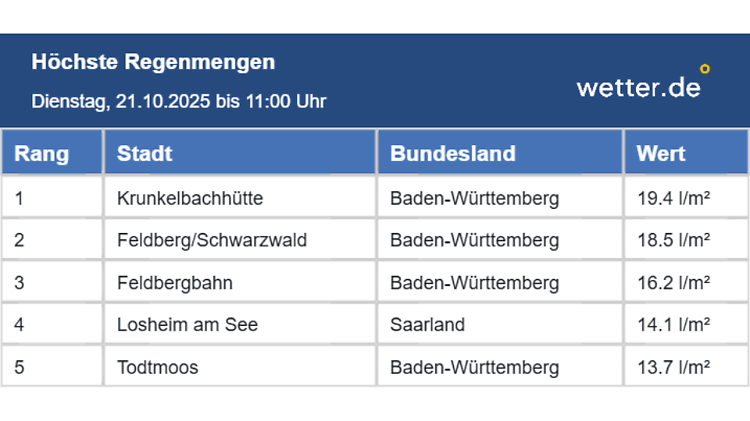
Task: Click the wetter.de logo
Action: (x=642, y=86)
